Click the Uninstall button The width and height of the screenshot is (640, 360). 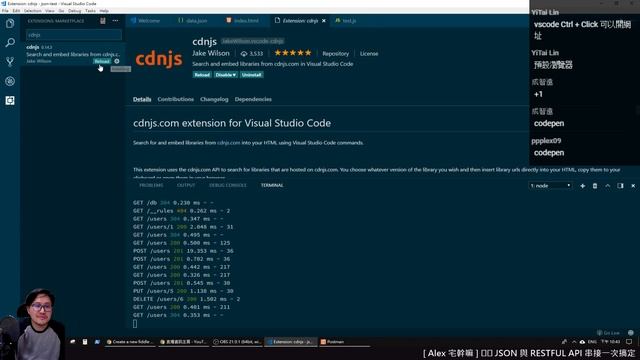click(251, 75)
